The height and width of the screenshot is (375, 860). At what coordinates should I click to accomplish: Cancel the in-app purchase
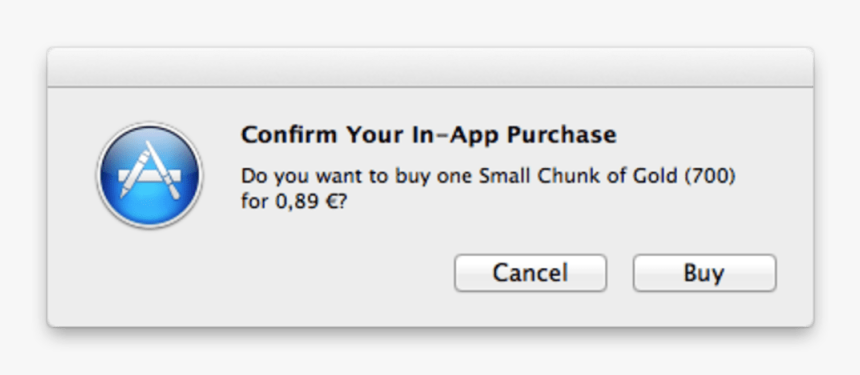click(530, 272)
